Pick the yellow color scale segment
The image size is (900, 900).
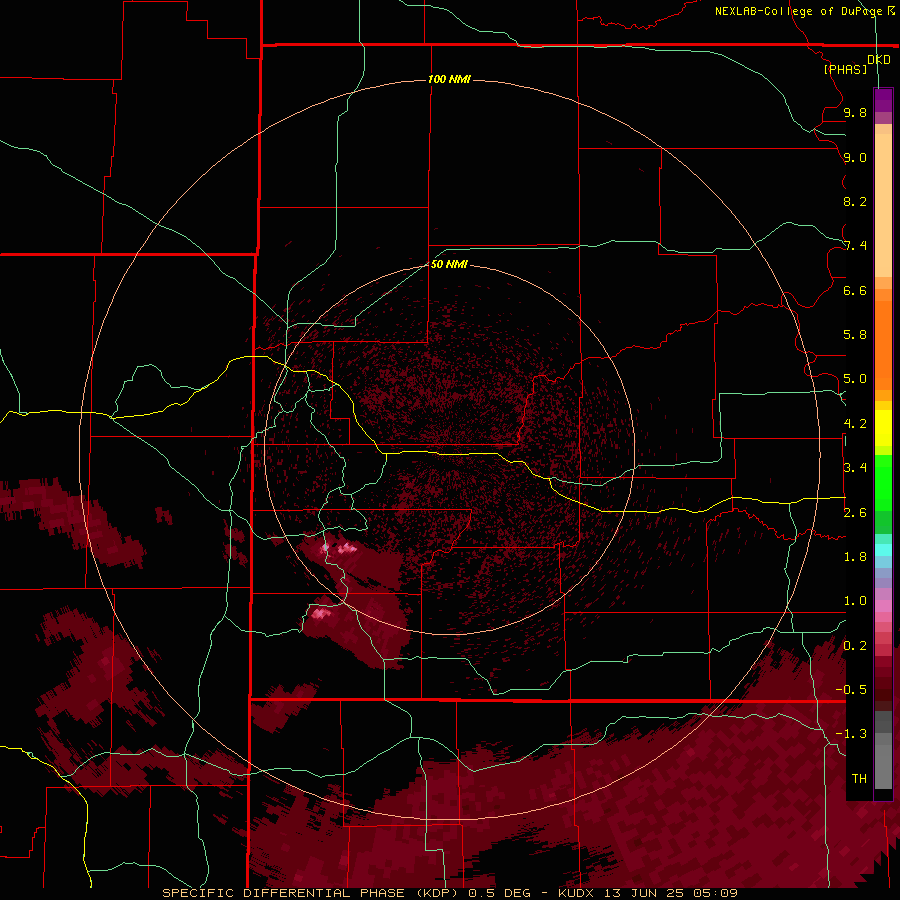(x=883, y=428)
